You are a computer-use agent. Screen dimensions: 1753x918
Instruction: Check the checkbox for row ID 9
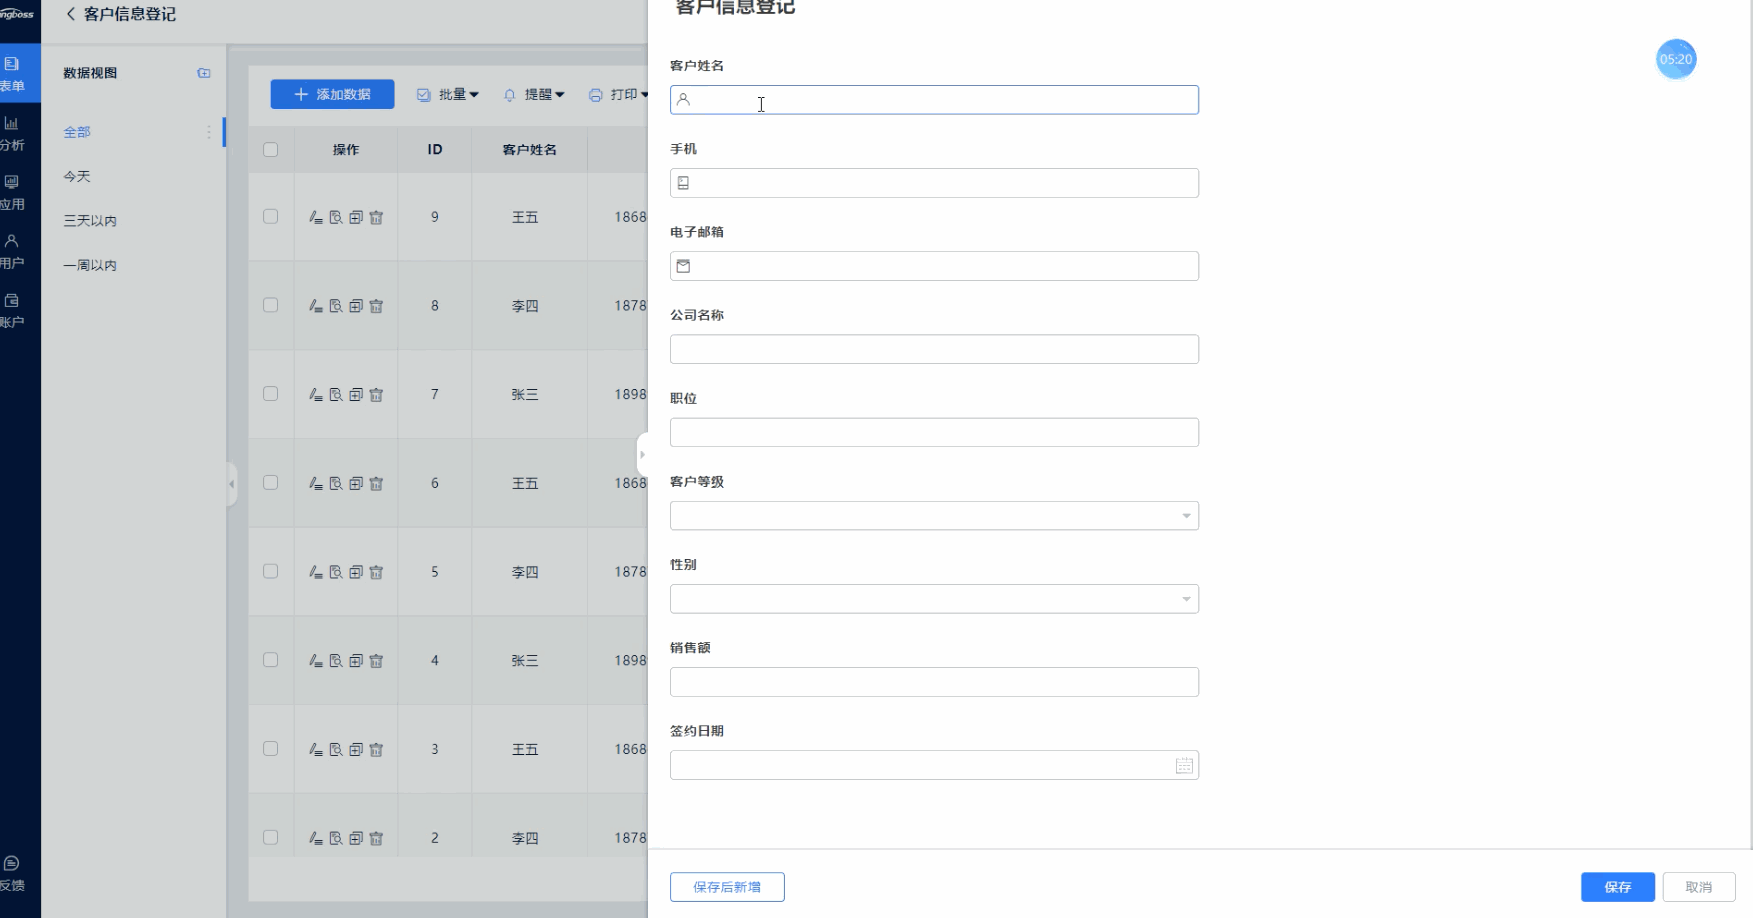click(270, 217)
